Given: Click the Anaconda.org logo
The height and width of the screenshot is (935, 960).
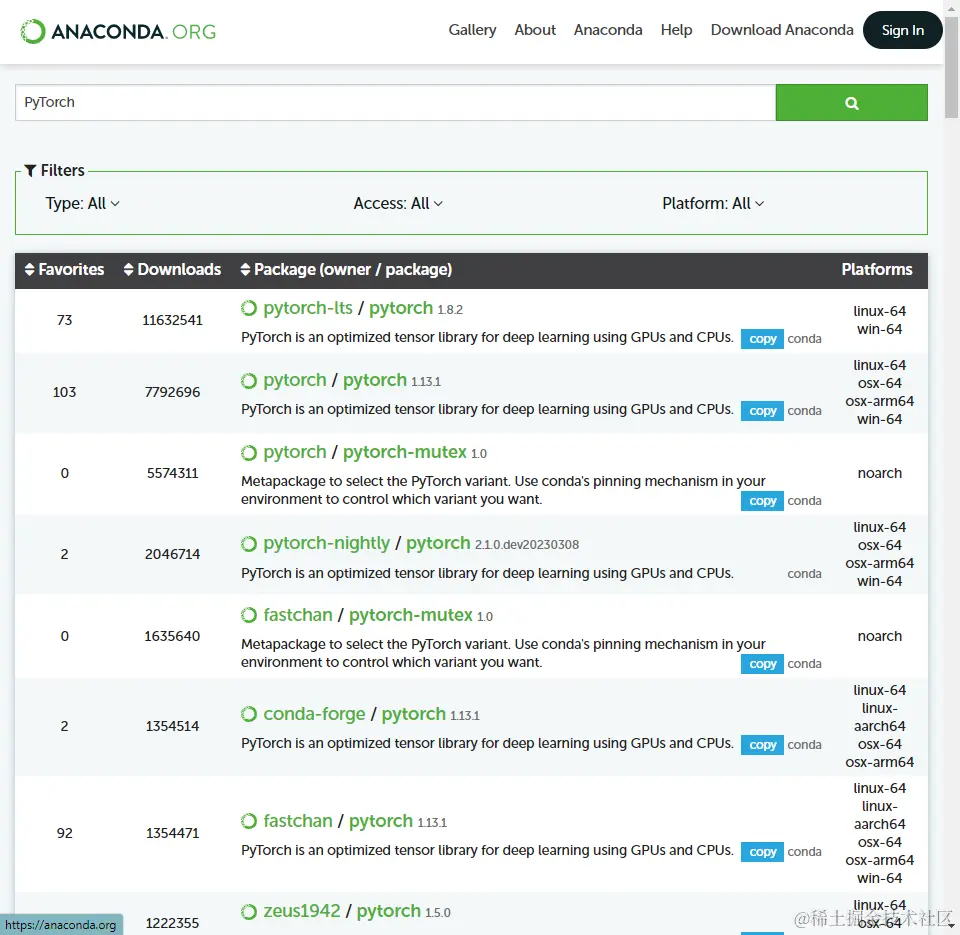Looking at the screenshot, I should (118, 31).
